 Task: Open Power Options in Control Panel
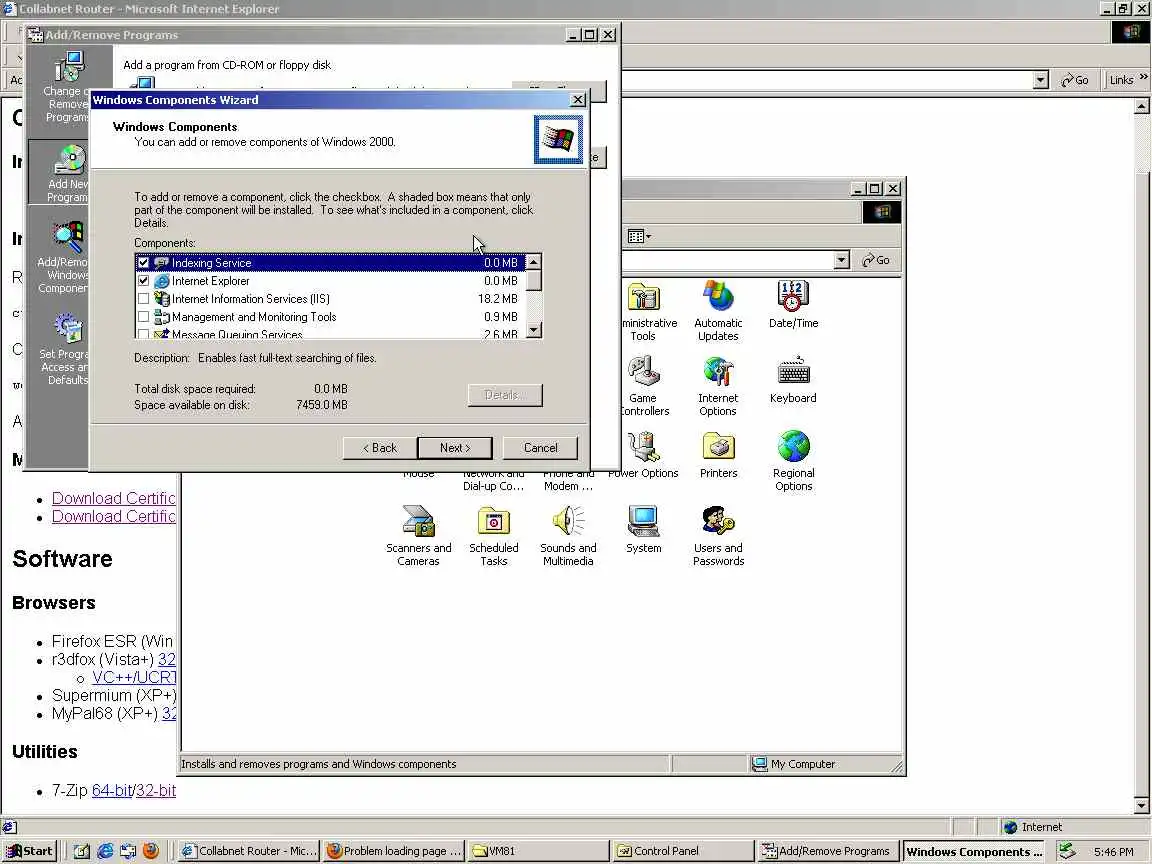click(x=644, y=454)
